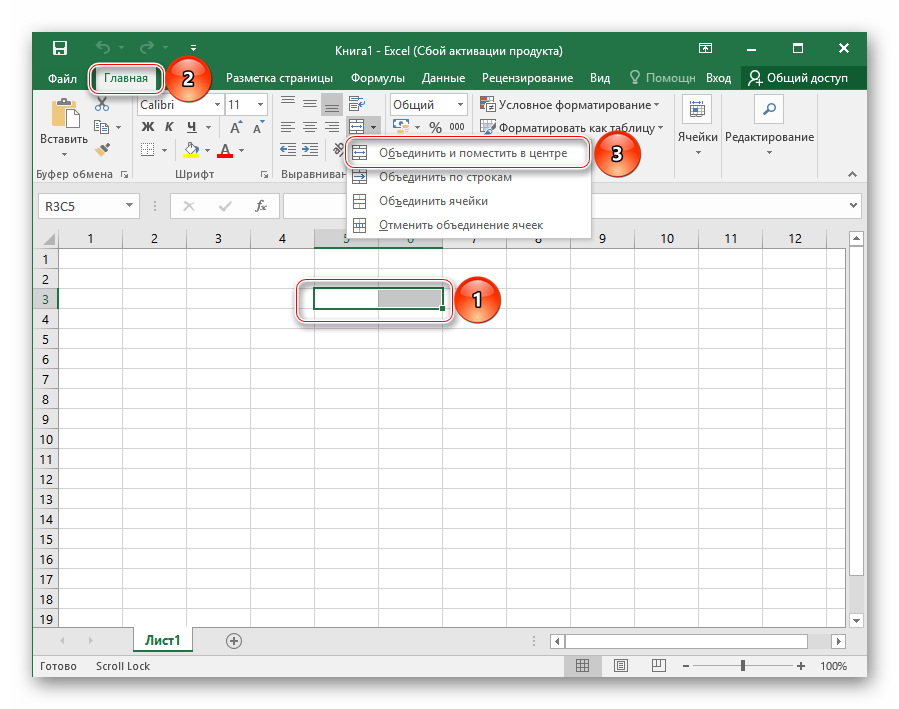Toggle bottom vertical alignment
The image size is (899, 709).
coord(331,105)
